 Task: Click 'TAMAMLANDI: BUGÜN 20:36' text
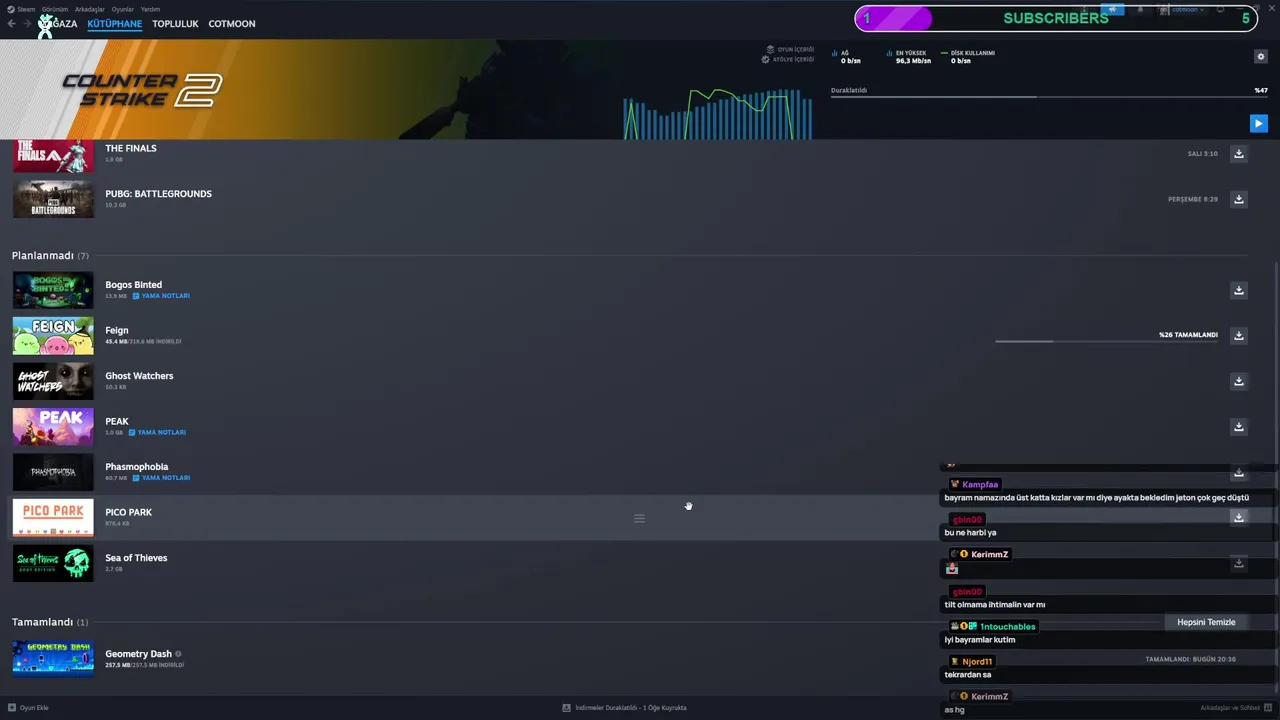[1190, 659]
